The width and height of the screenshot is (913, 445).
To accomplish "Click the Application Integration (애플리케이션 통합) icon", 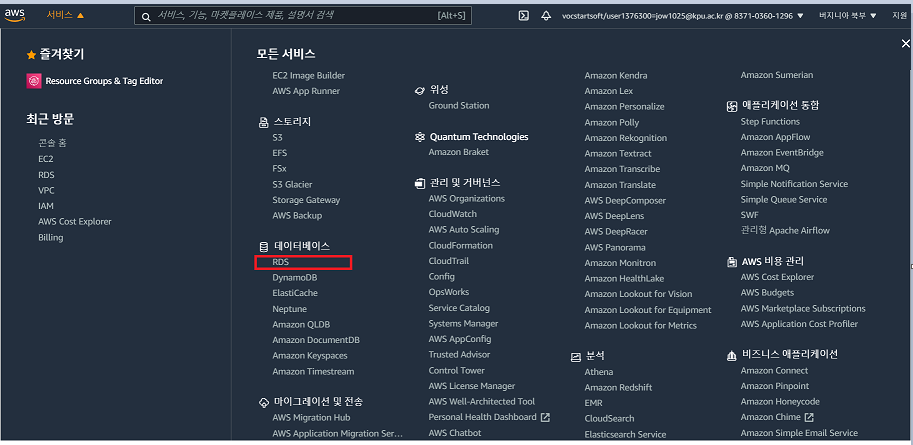I will click(732, 106).
